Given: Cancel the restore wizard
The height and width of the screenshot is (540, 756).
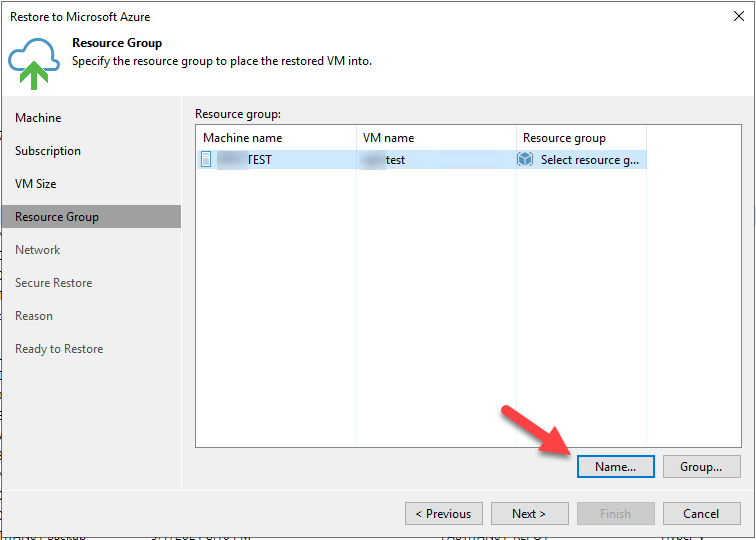Looking at the screenshot, I should [702, 513].
